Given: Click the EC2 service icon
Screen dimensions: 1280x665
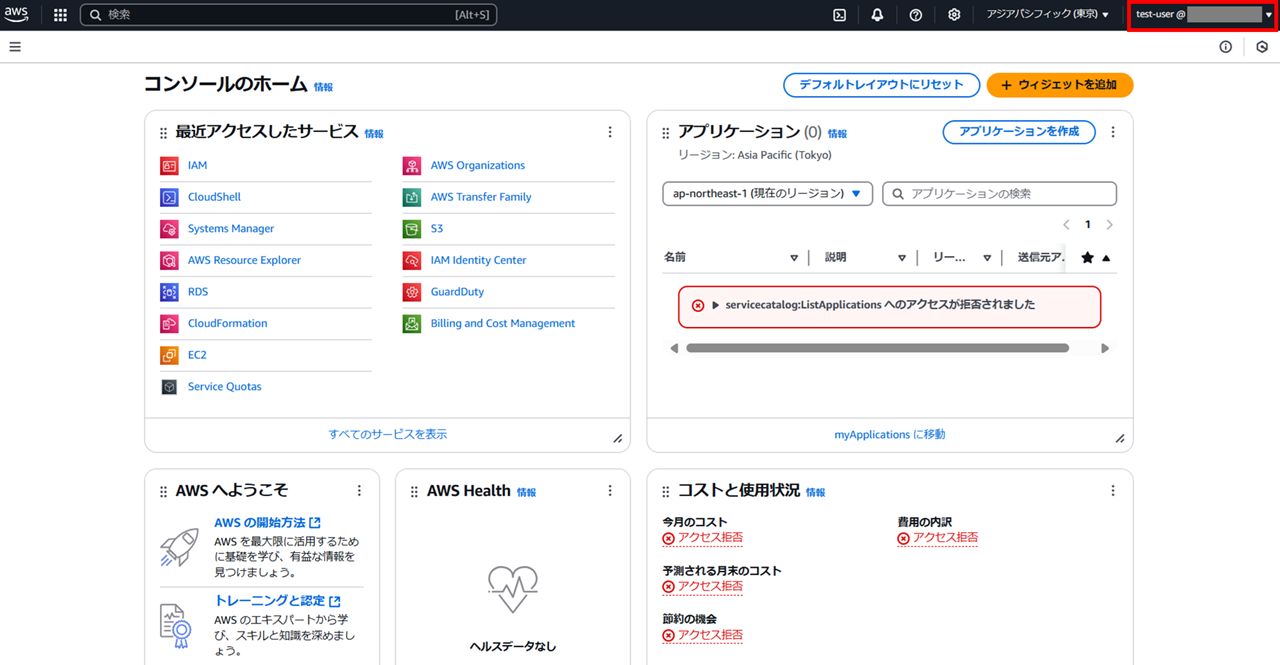Looking at the screenshot, I should tap(169, 355).
